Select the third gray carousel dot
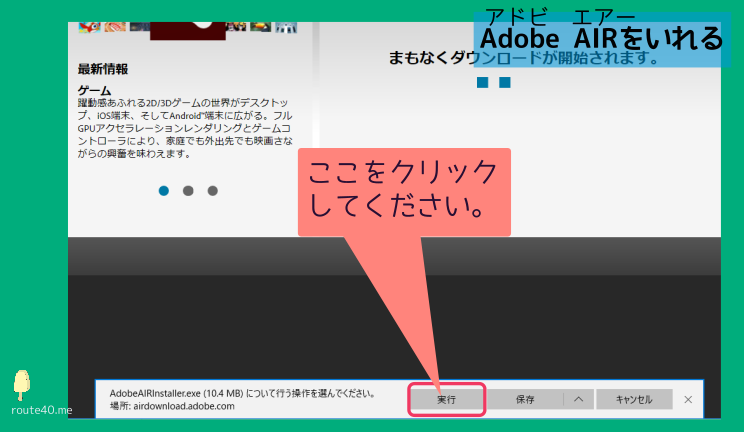This screenshot has height=432, width=744. pos(213,191)
